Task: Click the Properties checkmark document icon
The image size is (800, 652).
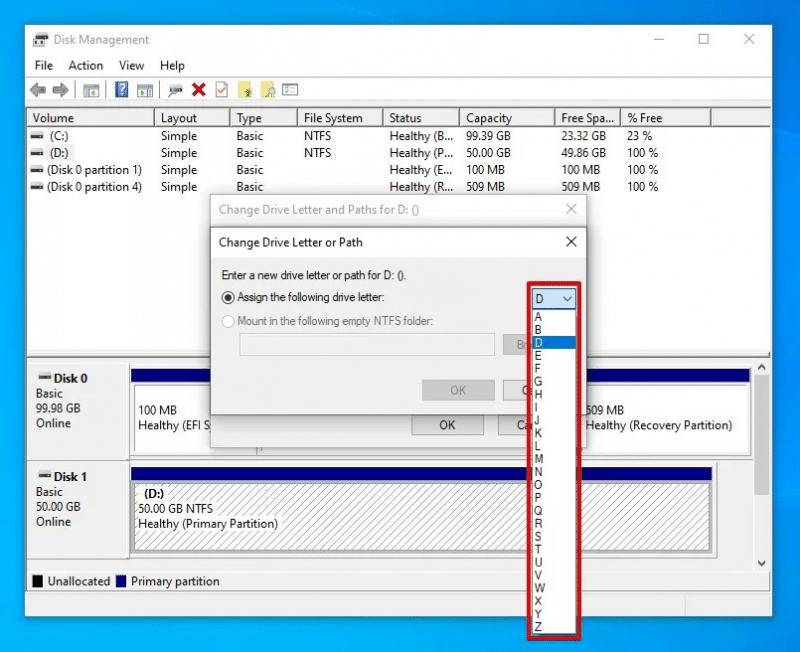Action: pos(221,90)
